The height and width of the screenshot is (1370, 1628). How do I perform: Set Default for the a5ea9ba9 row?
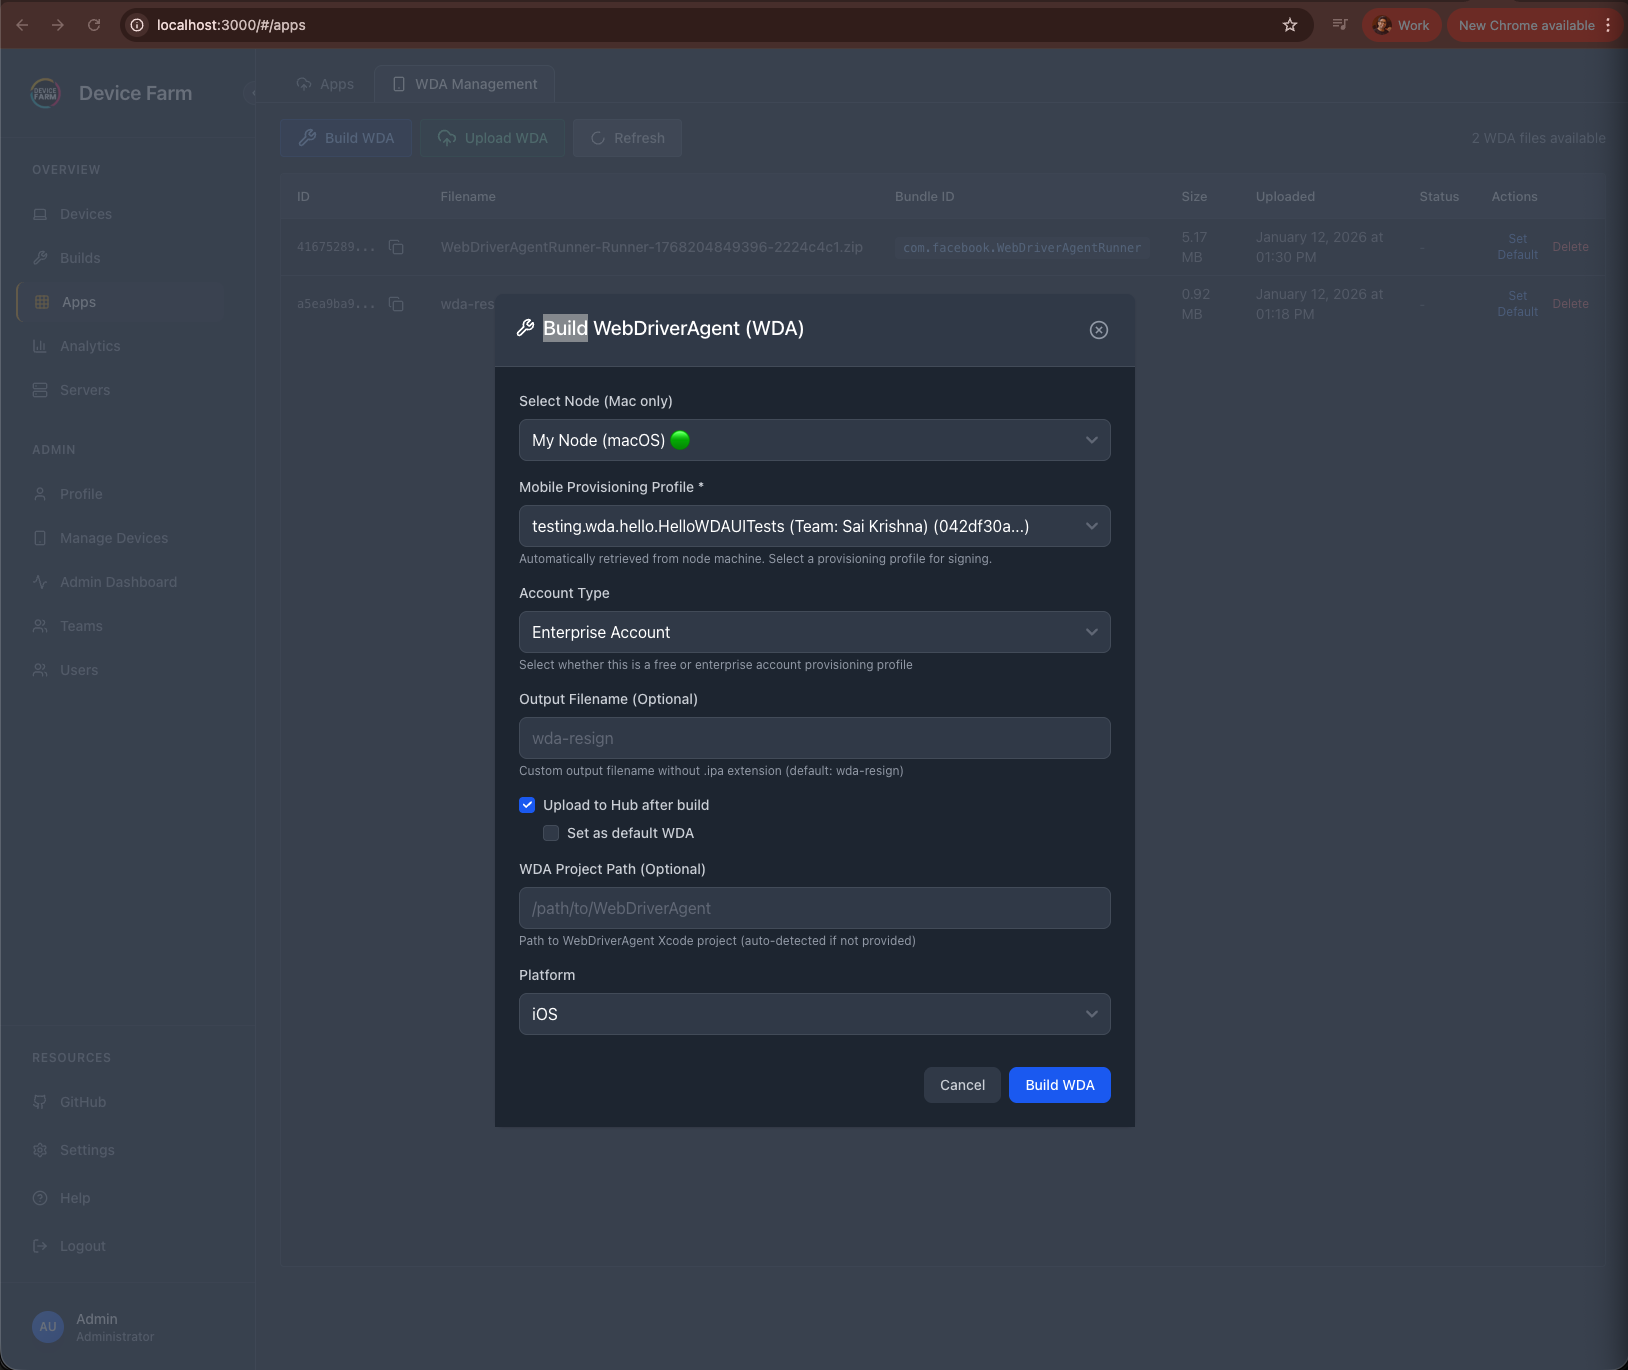[x=1517, y=304]
